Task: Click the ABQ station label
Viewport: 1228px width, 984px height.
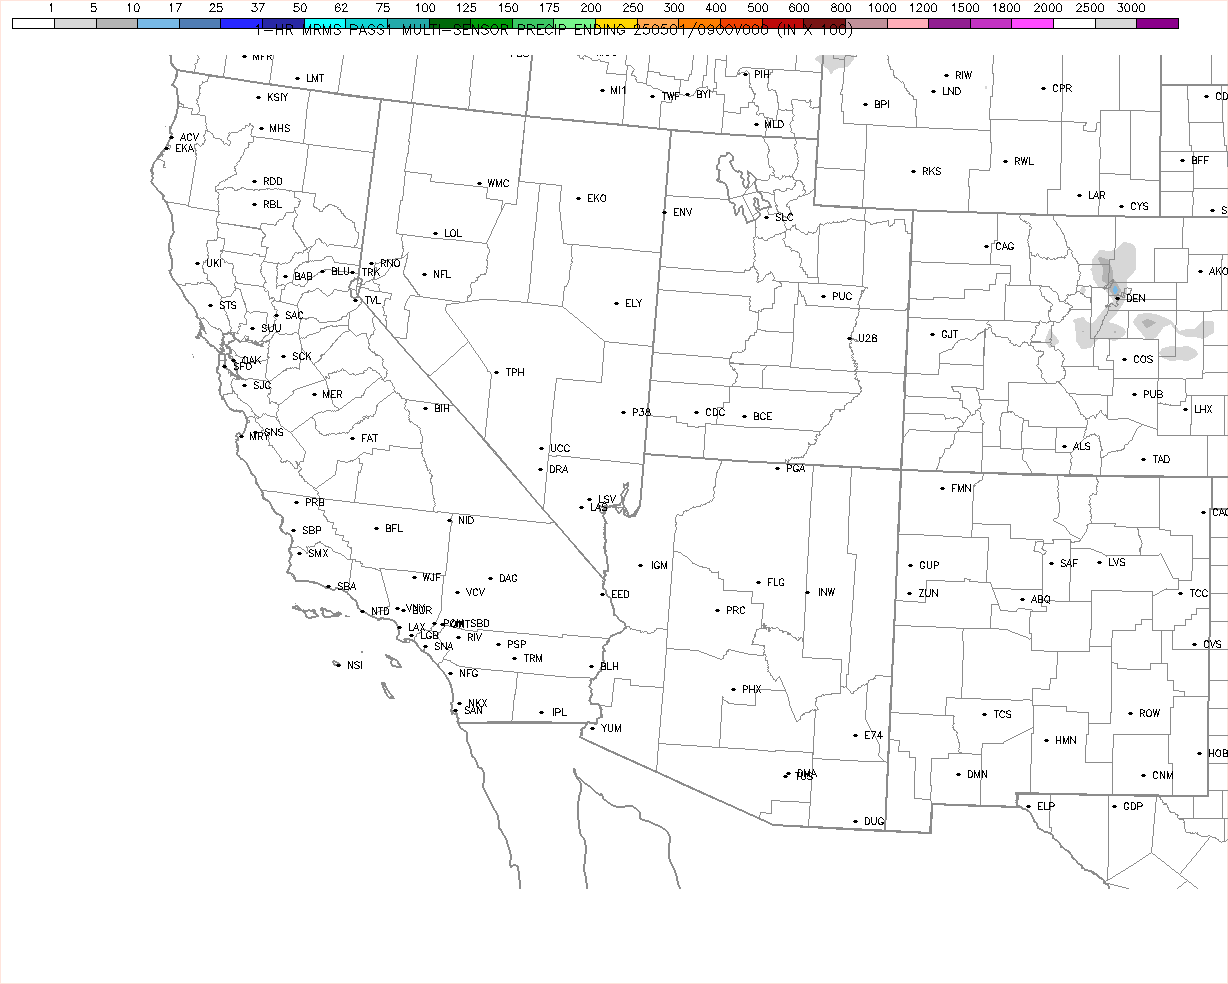Action: coord(1041,600)
